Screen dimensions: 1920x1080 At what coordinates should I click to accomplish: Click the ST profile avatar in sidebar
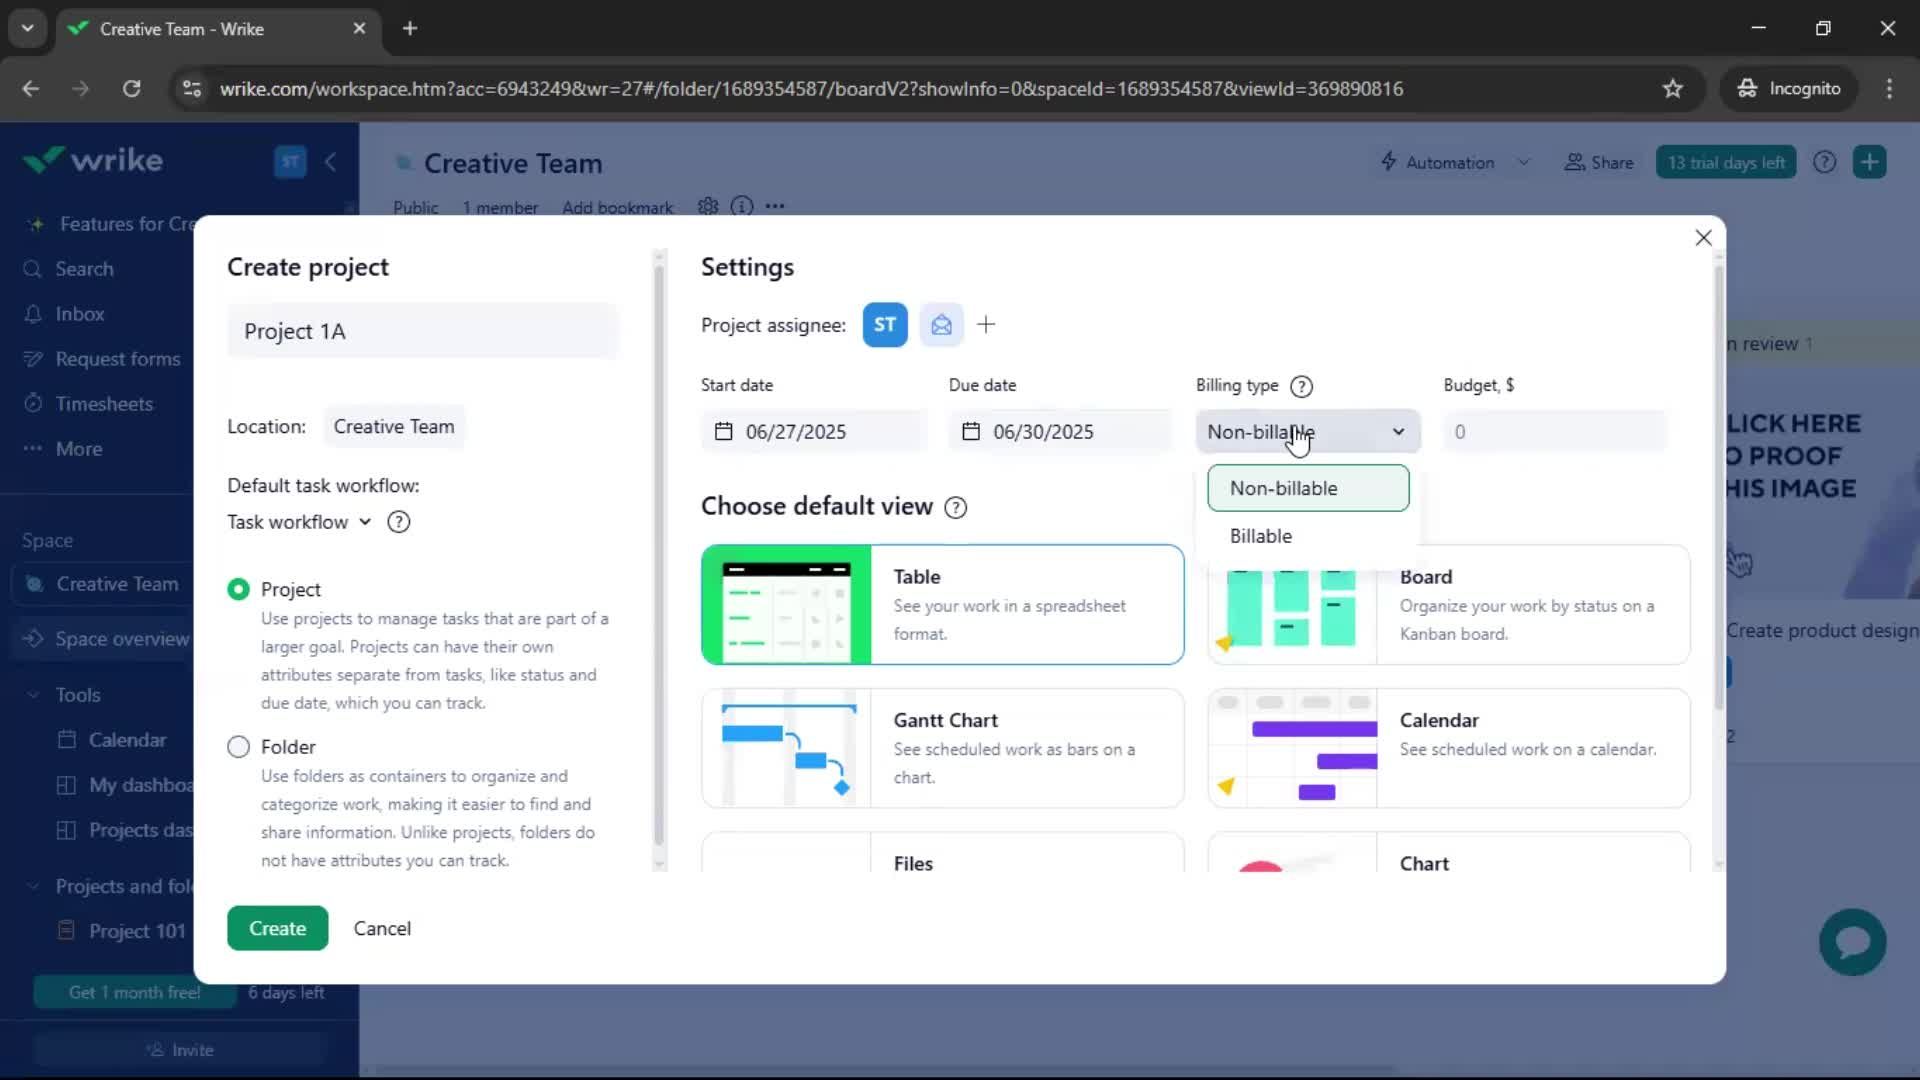coord(290,162)
